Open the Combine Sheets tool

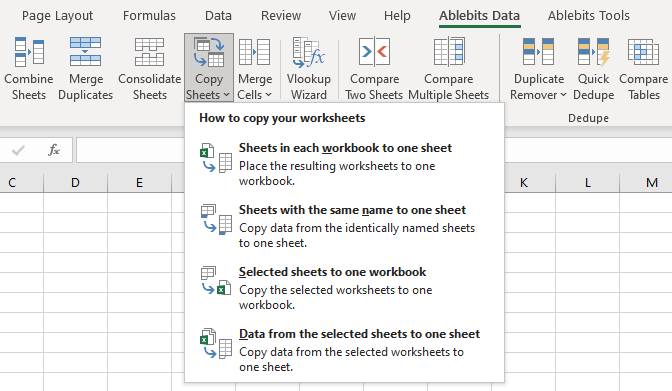[29, 68]
